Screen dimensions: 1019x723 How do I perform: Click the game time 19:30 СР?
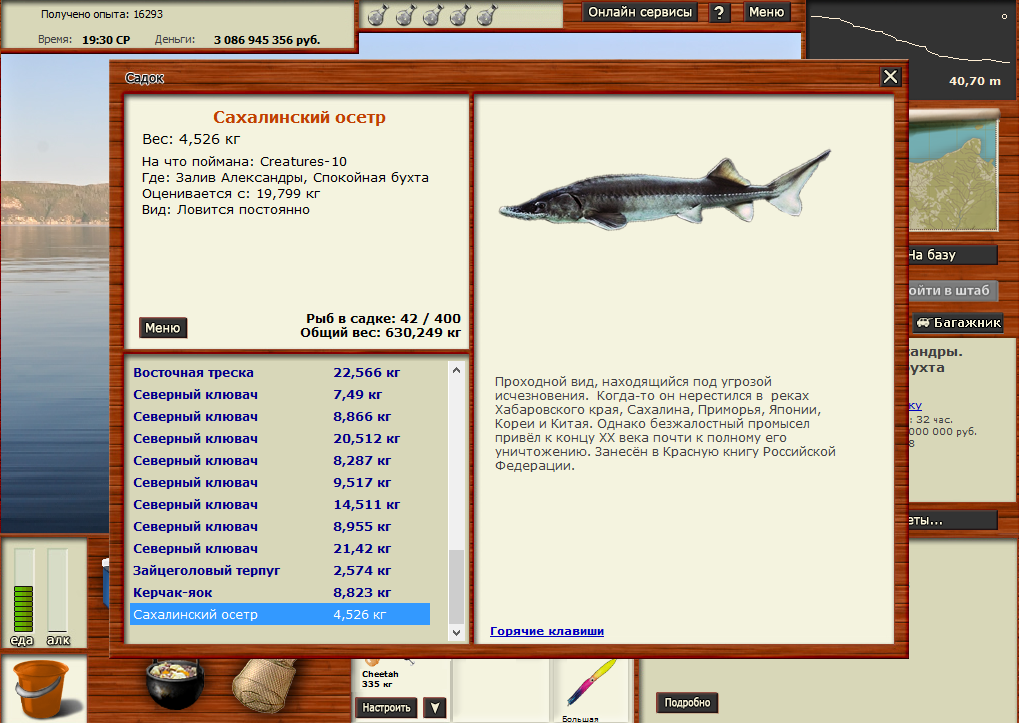(106, 40)
